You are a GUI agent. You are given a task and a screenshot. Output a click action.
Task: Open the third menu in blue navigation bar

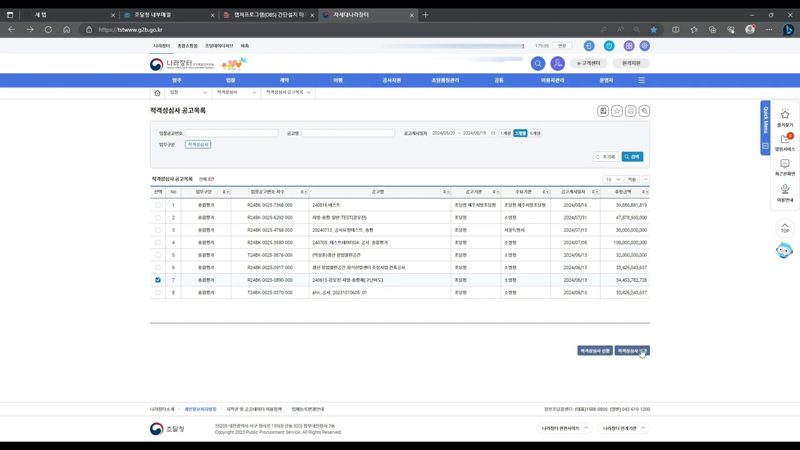(284, 80)
